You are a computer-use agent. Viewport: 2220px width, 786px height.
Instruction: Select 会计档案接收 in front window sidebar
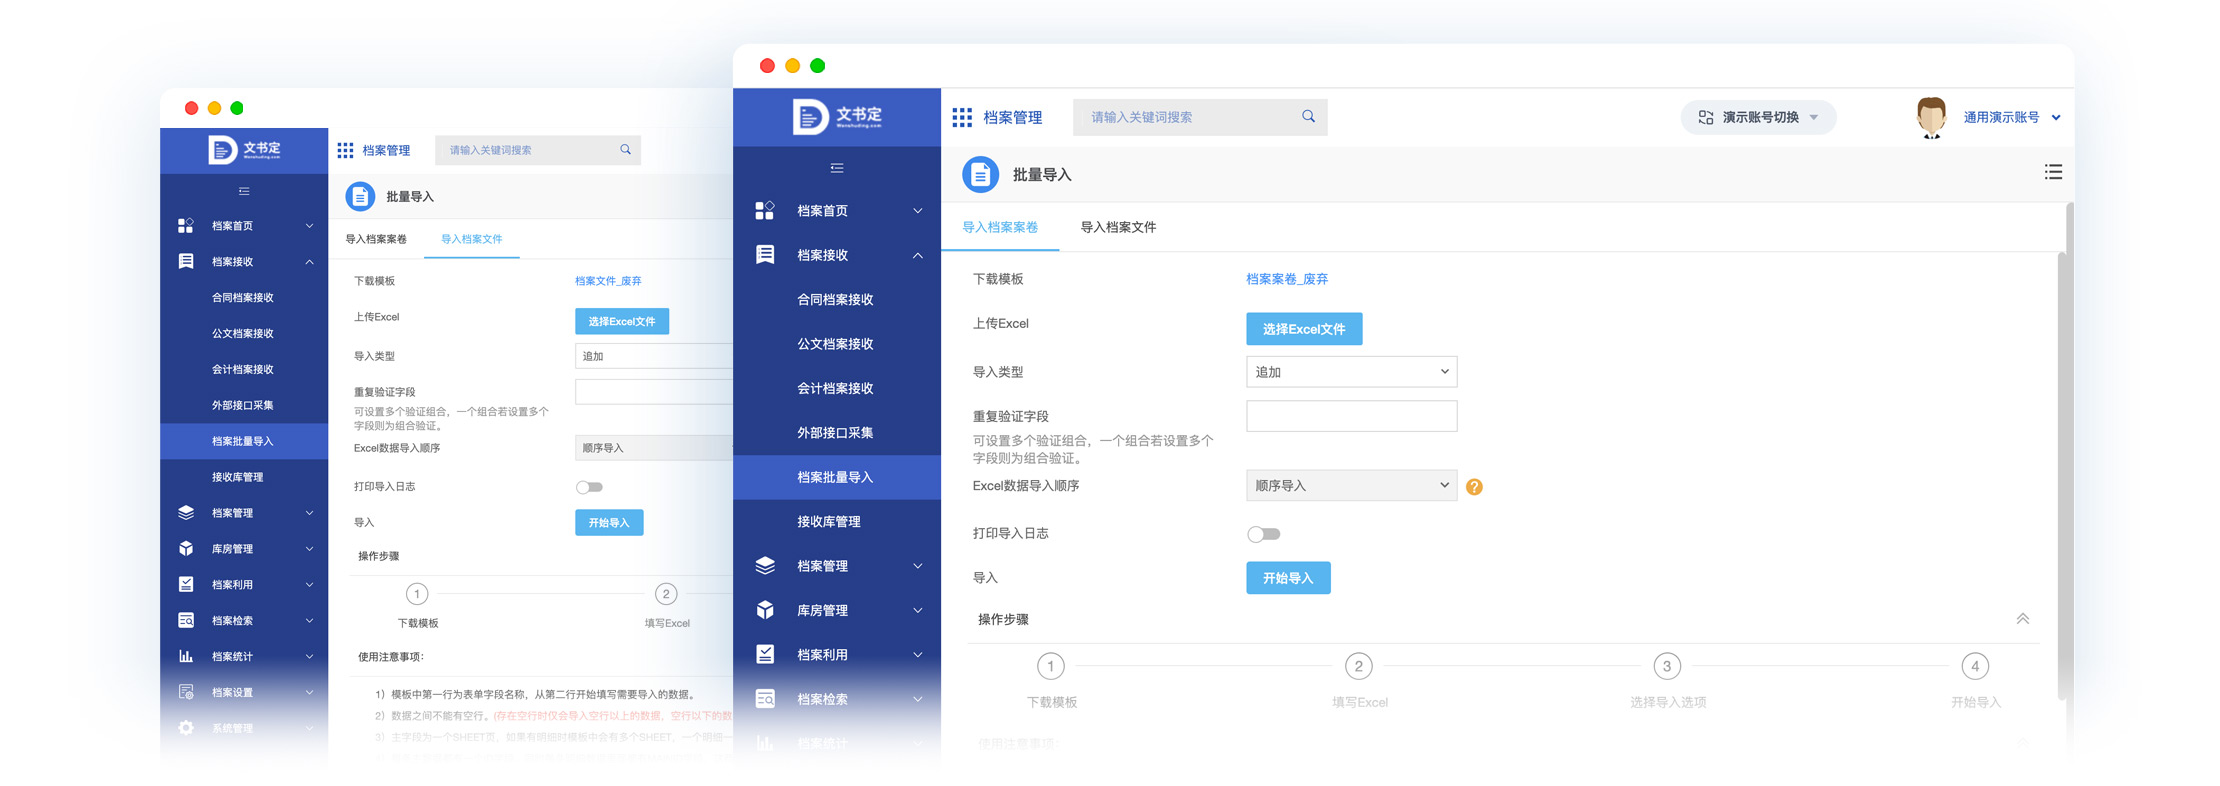(837, 388)
